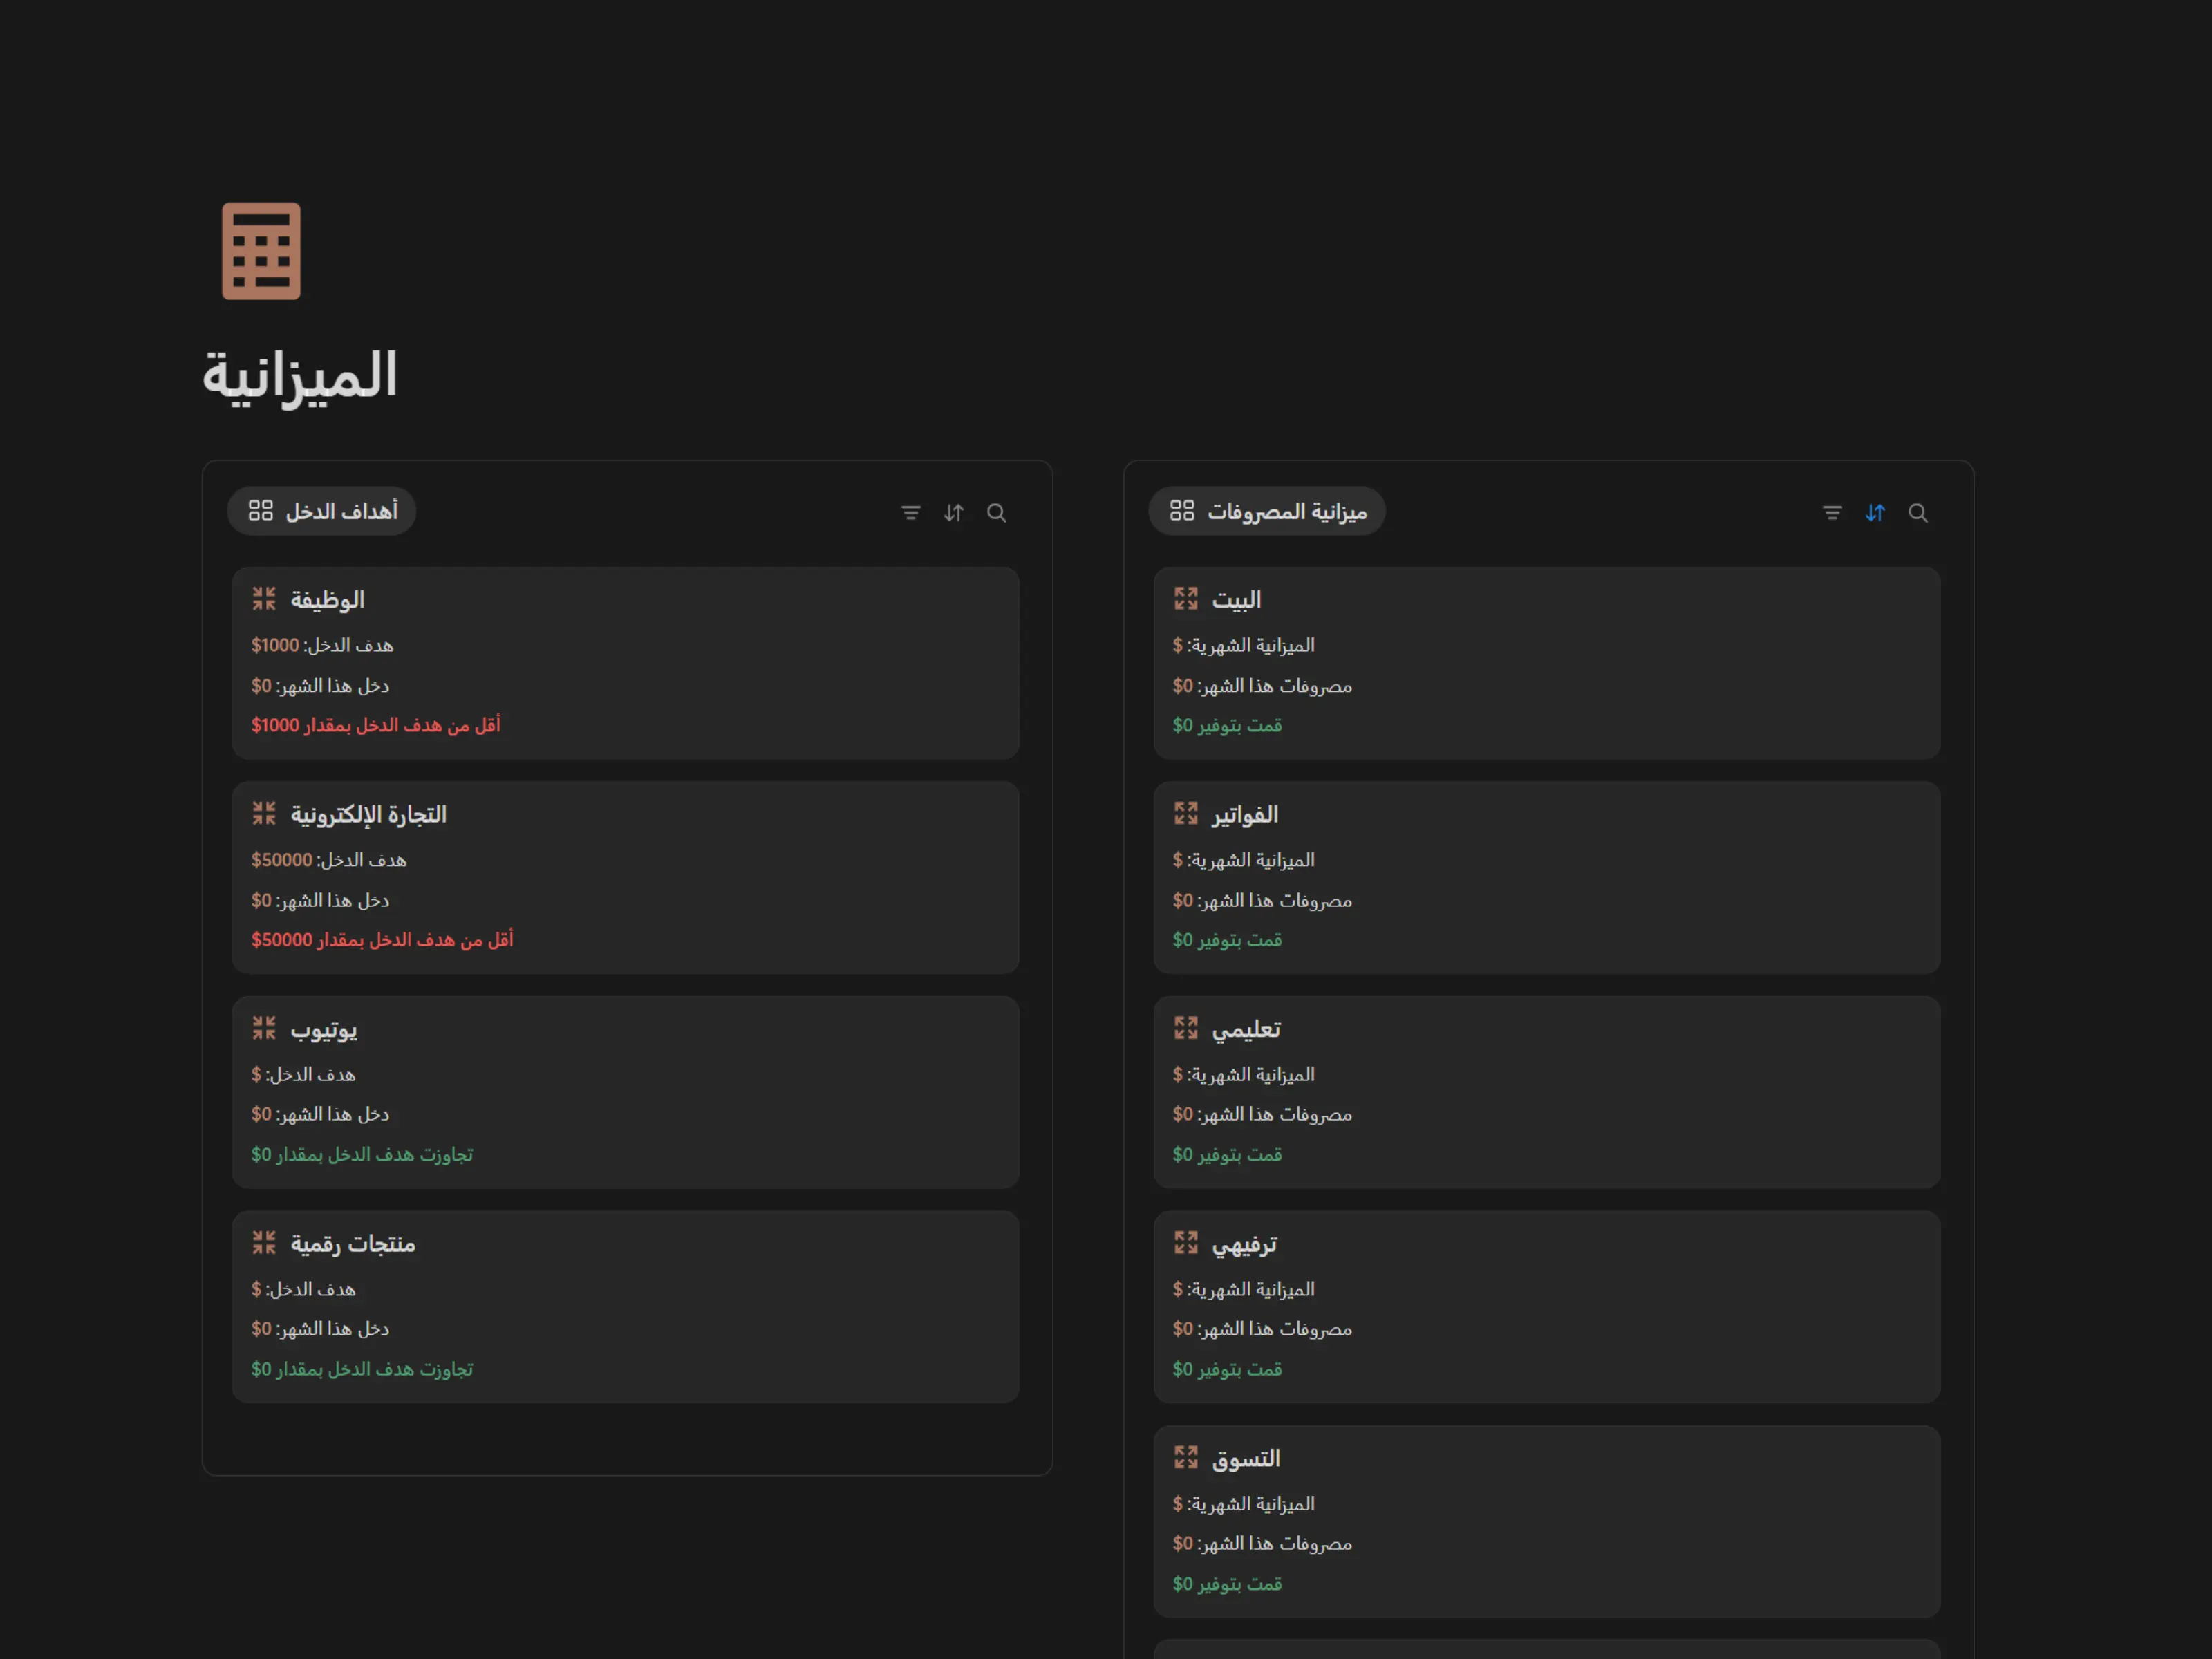Click the الميزانية page title
The image size is (2212, 1659).
point(300,376)
